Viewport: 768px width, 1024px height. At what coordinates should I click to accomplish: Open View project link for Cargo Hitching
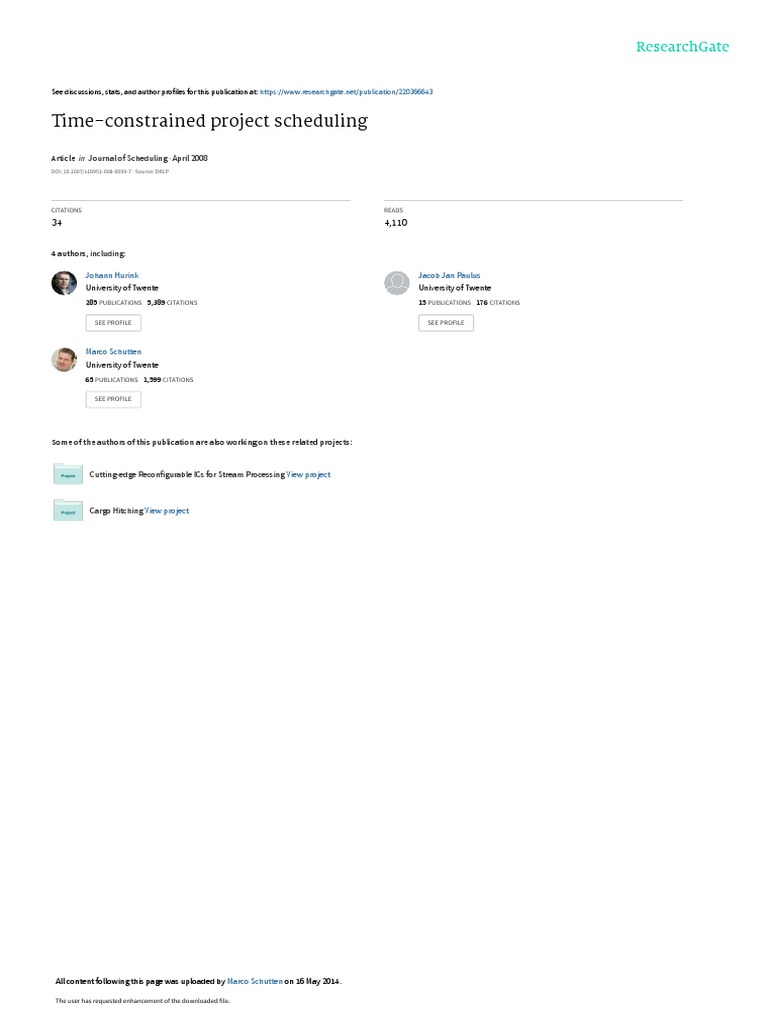pyautogui.click(x=167, y=511)
